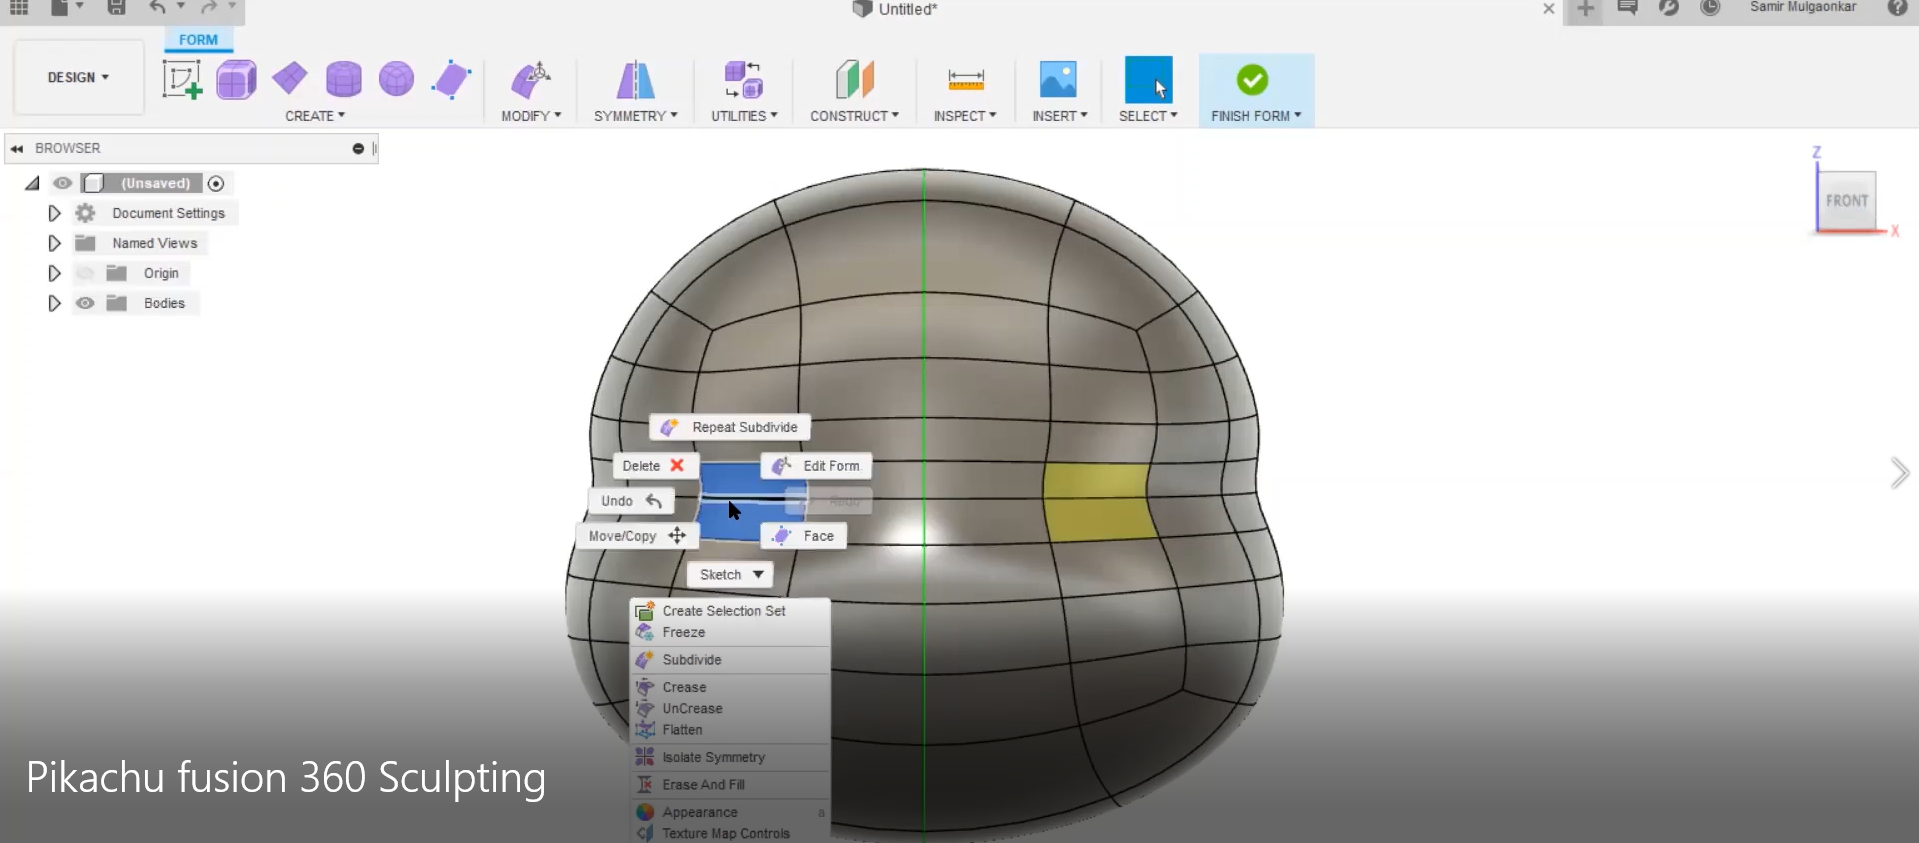Click the extensions refresh icon
1919x843 pixels.
click(x=1668, y=8)
